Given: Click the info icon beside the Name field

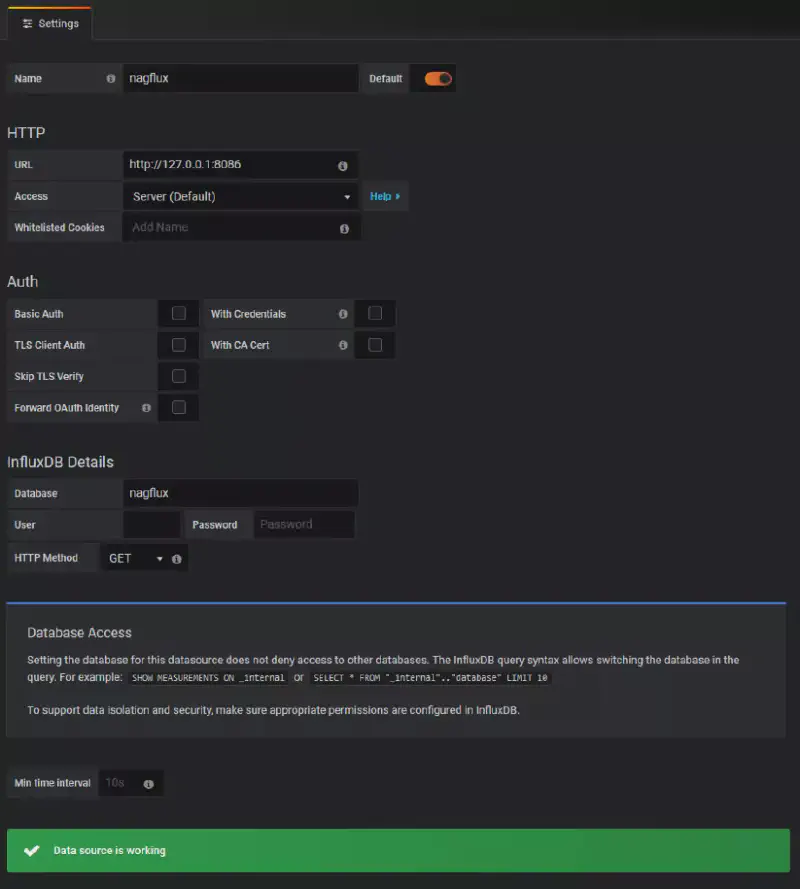Looking at the screenshot, I should (109, 78).
